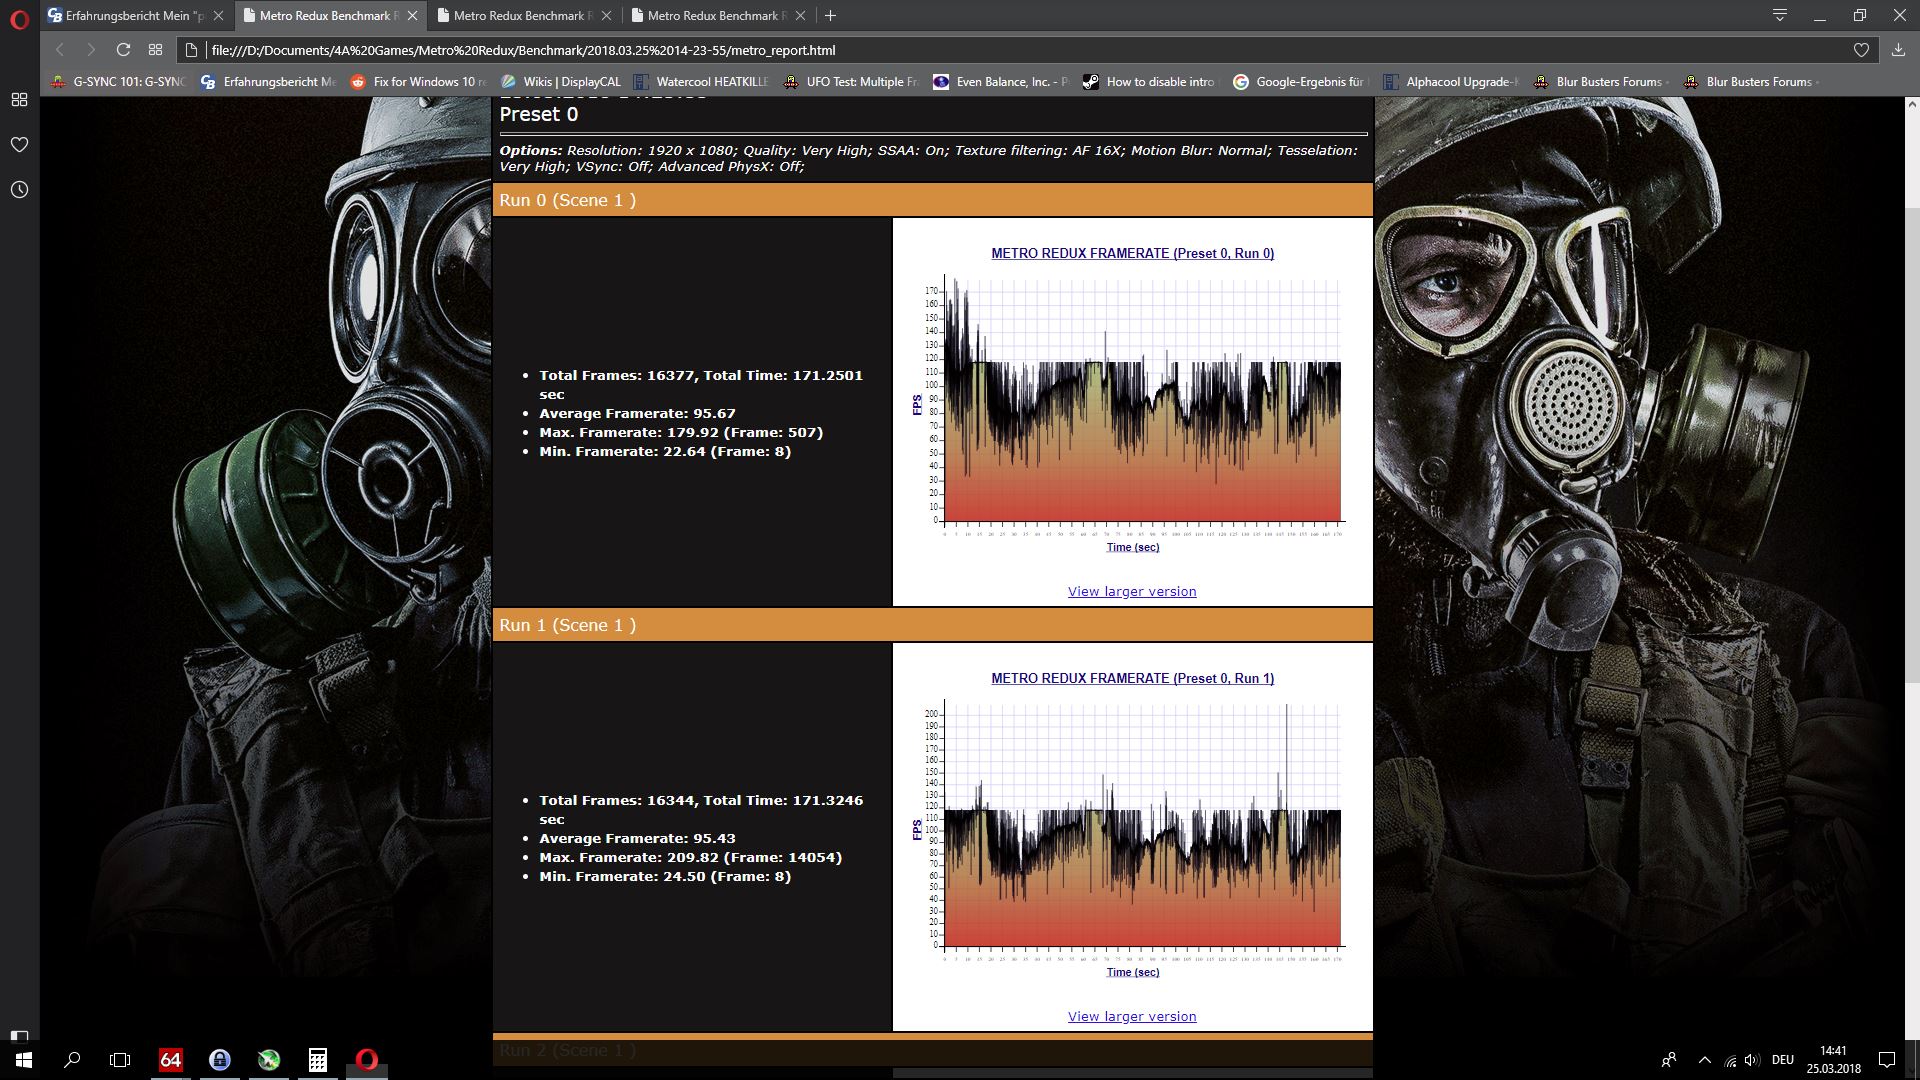Viewport: 1920px width, 1080px height.
Task: Open Speed Dial start page icon
Action: 155,50
